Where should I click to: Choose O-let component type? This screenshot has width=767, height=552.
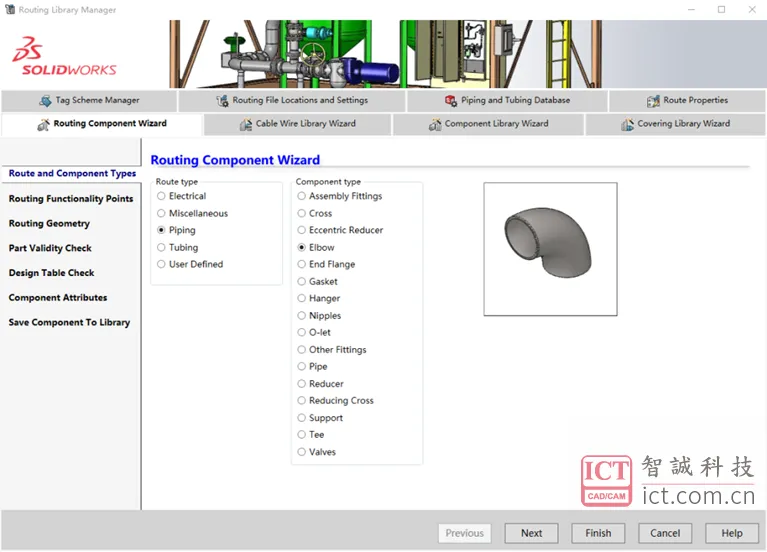point(301,332)
